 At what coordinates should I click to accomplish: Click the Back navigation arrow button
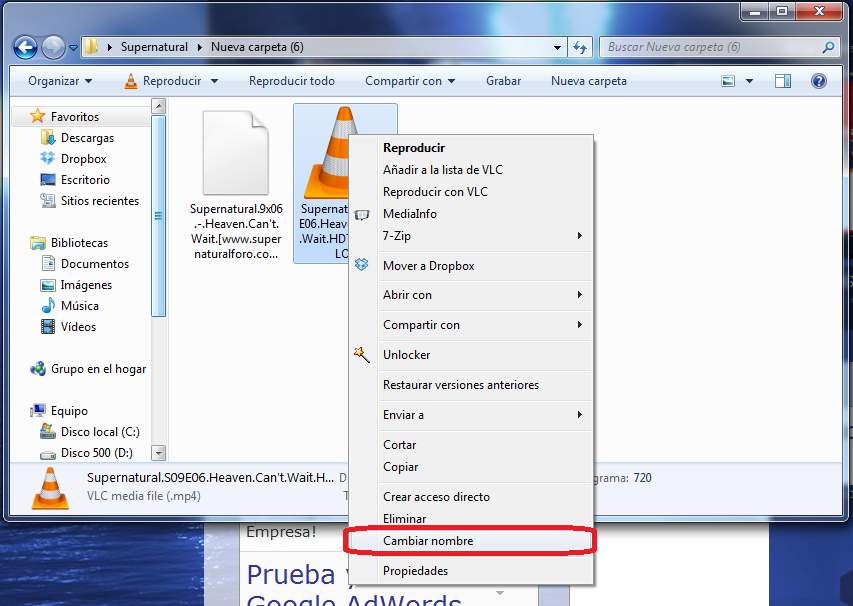pyautogui.click(x=25, y=47)
